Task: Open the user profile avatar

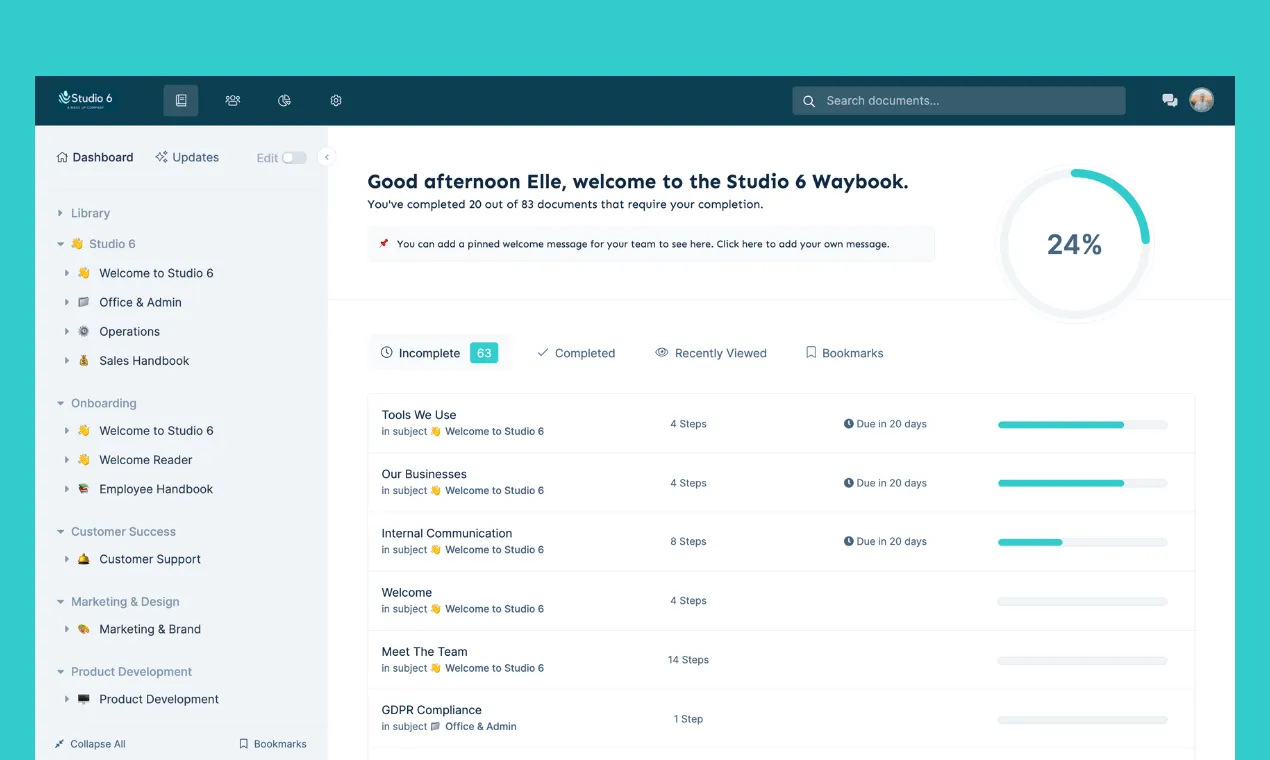Action: [1201, 100]
